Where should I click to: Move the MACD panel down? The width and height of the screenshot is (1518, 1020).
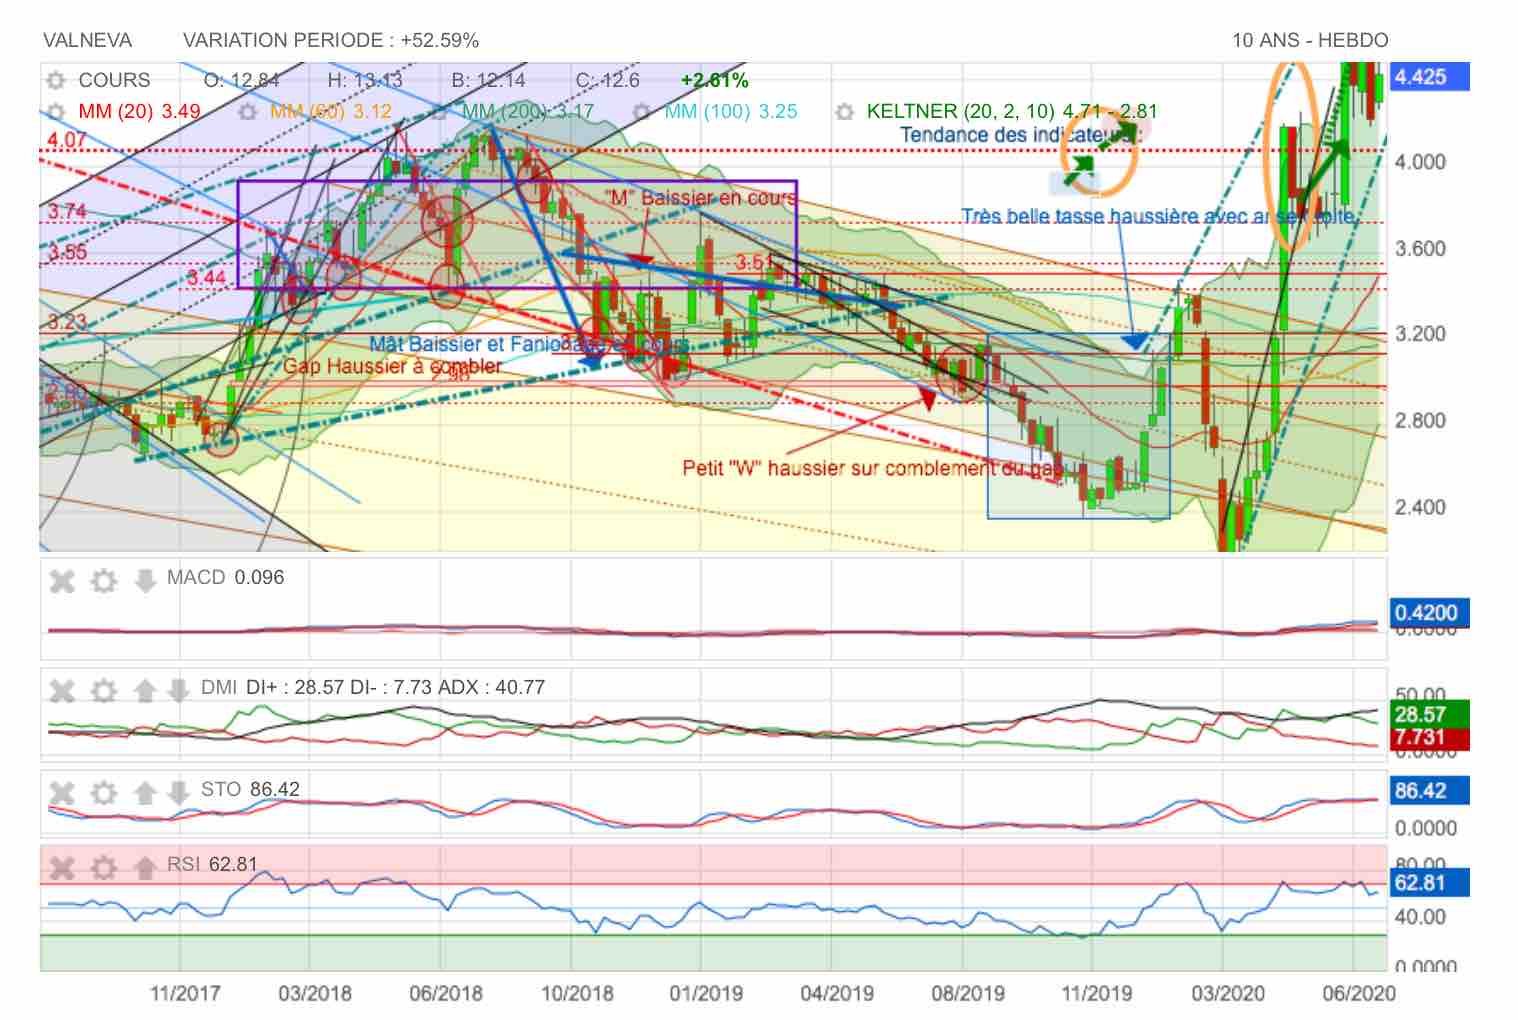145,580
